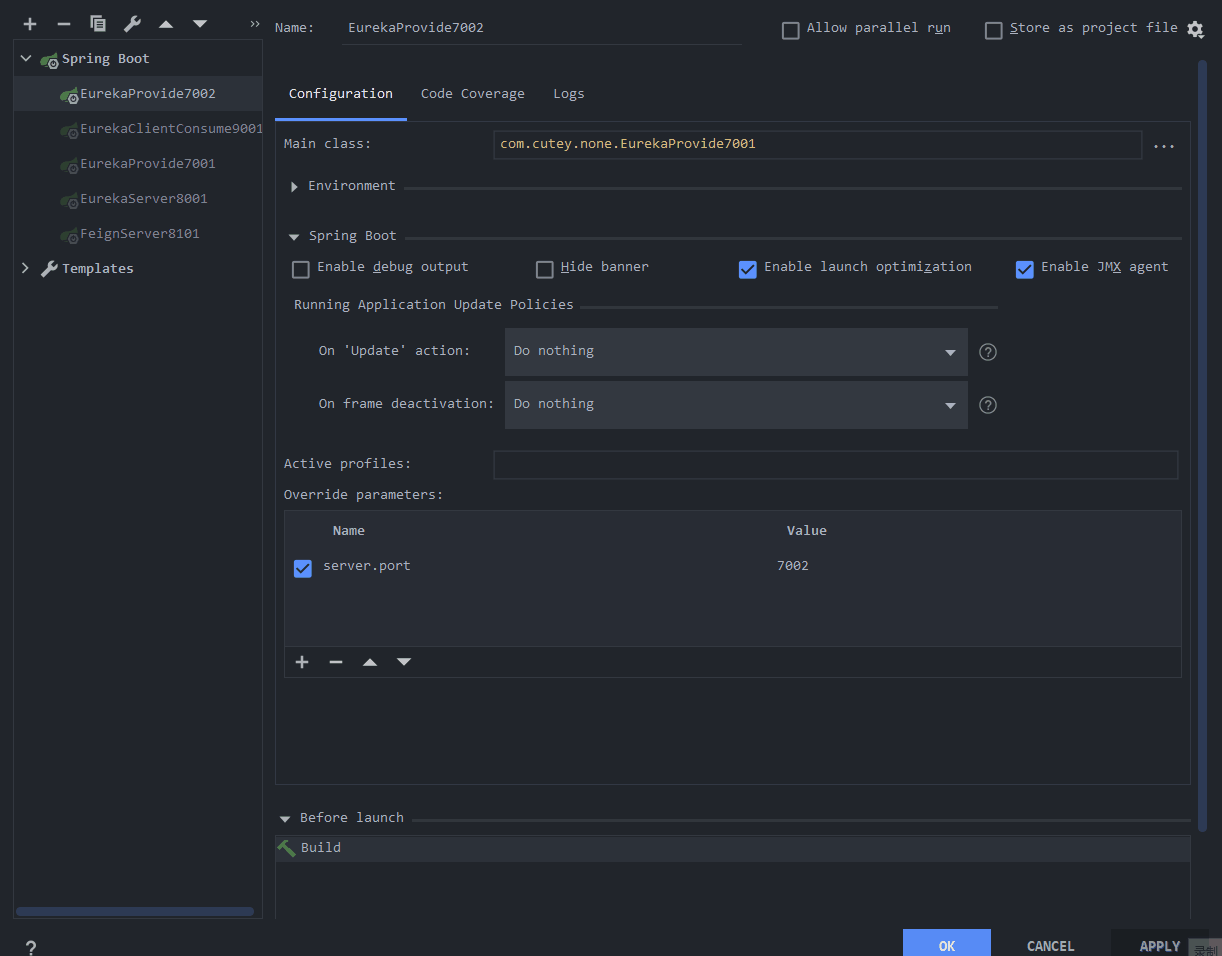Image resolution: width=1222 pixels, height=956 pixels.
Task: Collapse the Spring Boot tree node
Action: pos(26,59)
